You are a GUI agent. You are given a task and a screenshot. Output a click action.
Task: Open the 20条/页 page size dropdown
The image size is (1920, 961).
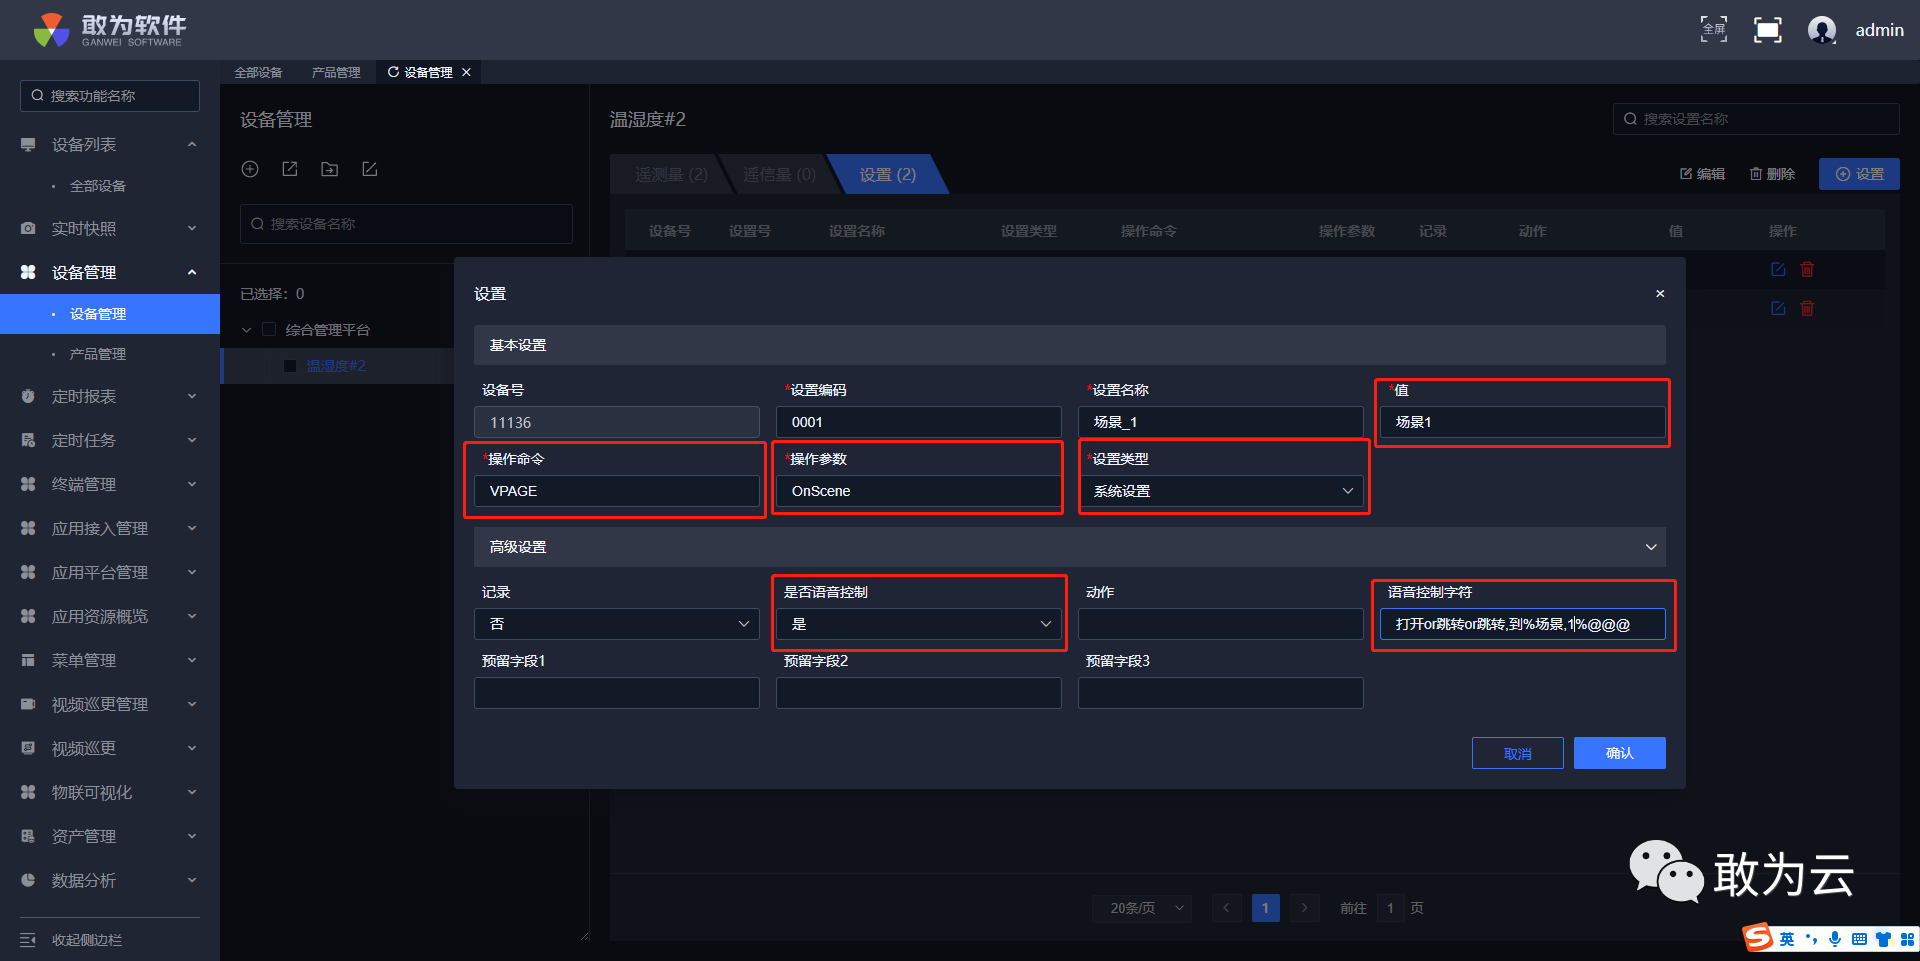pyautogui.click(x=1142, y=908)
